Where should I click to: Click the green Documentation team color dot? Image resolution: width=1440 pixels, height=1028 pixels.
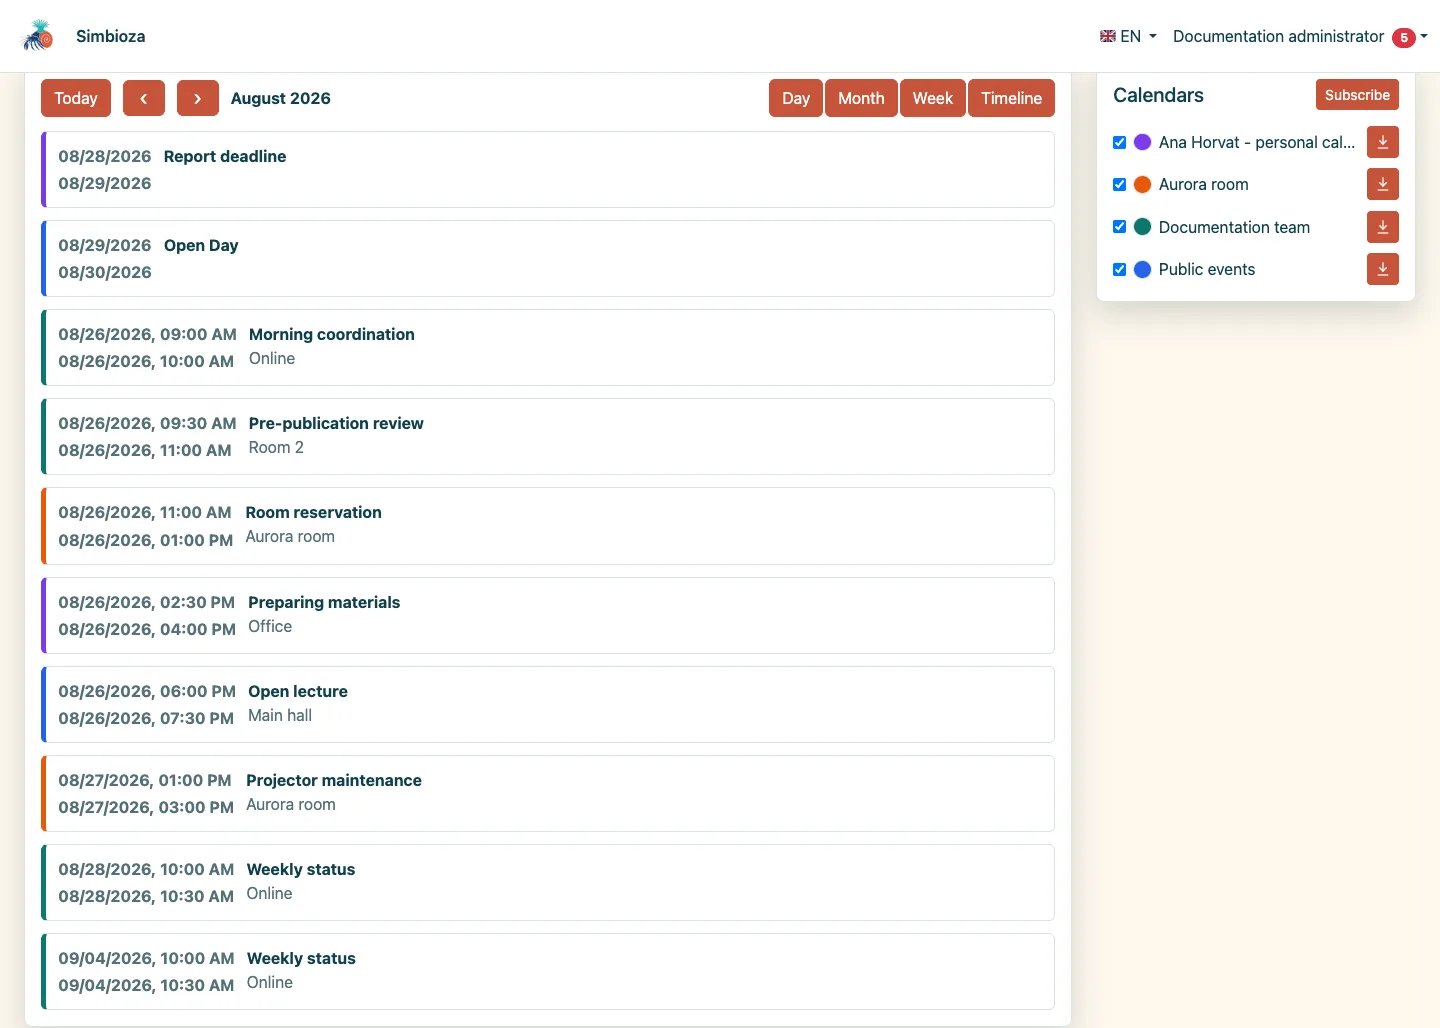[1142, 227]
